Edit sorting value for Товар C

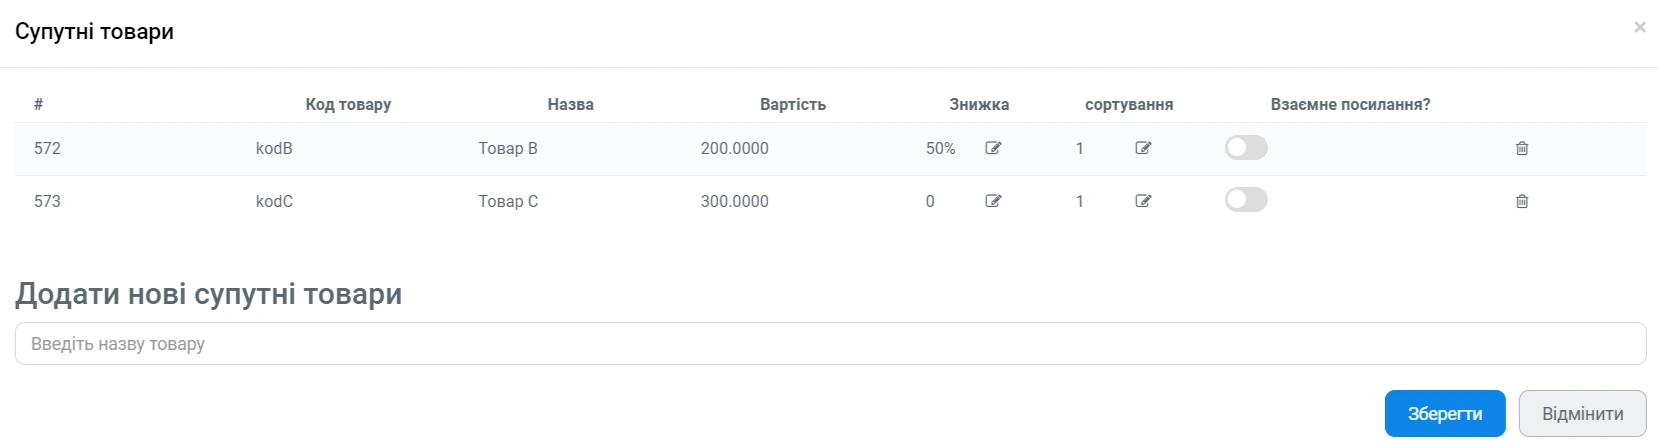pos(1143,201)
